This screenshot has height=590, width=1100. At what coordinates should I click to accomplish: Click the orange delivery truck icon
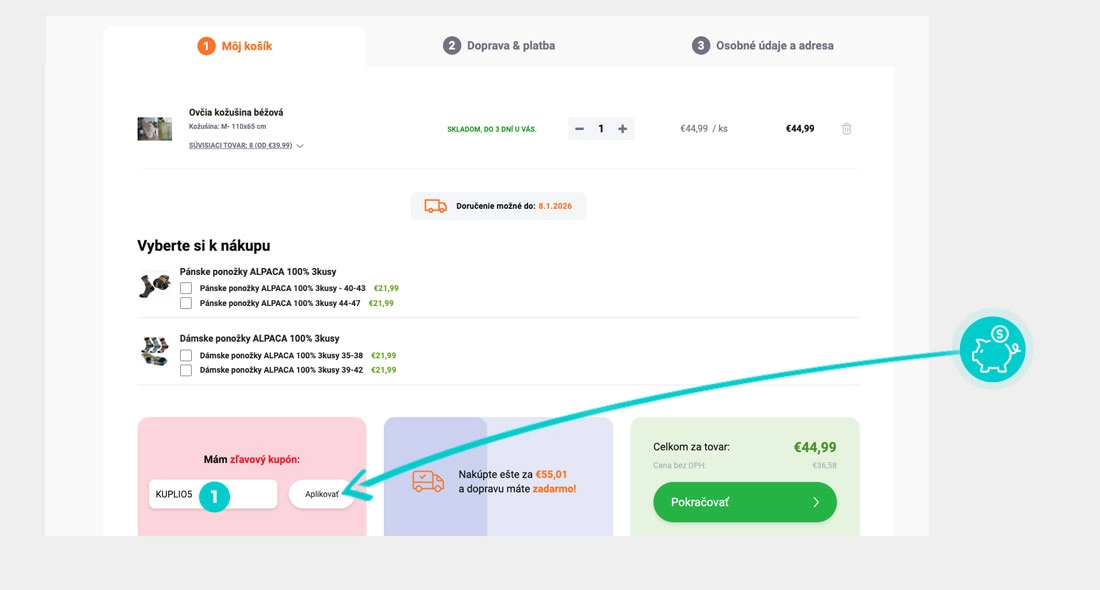pos(435,206)
